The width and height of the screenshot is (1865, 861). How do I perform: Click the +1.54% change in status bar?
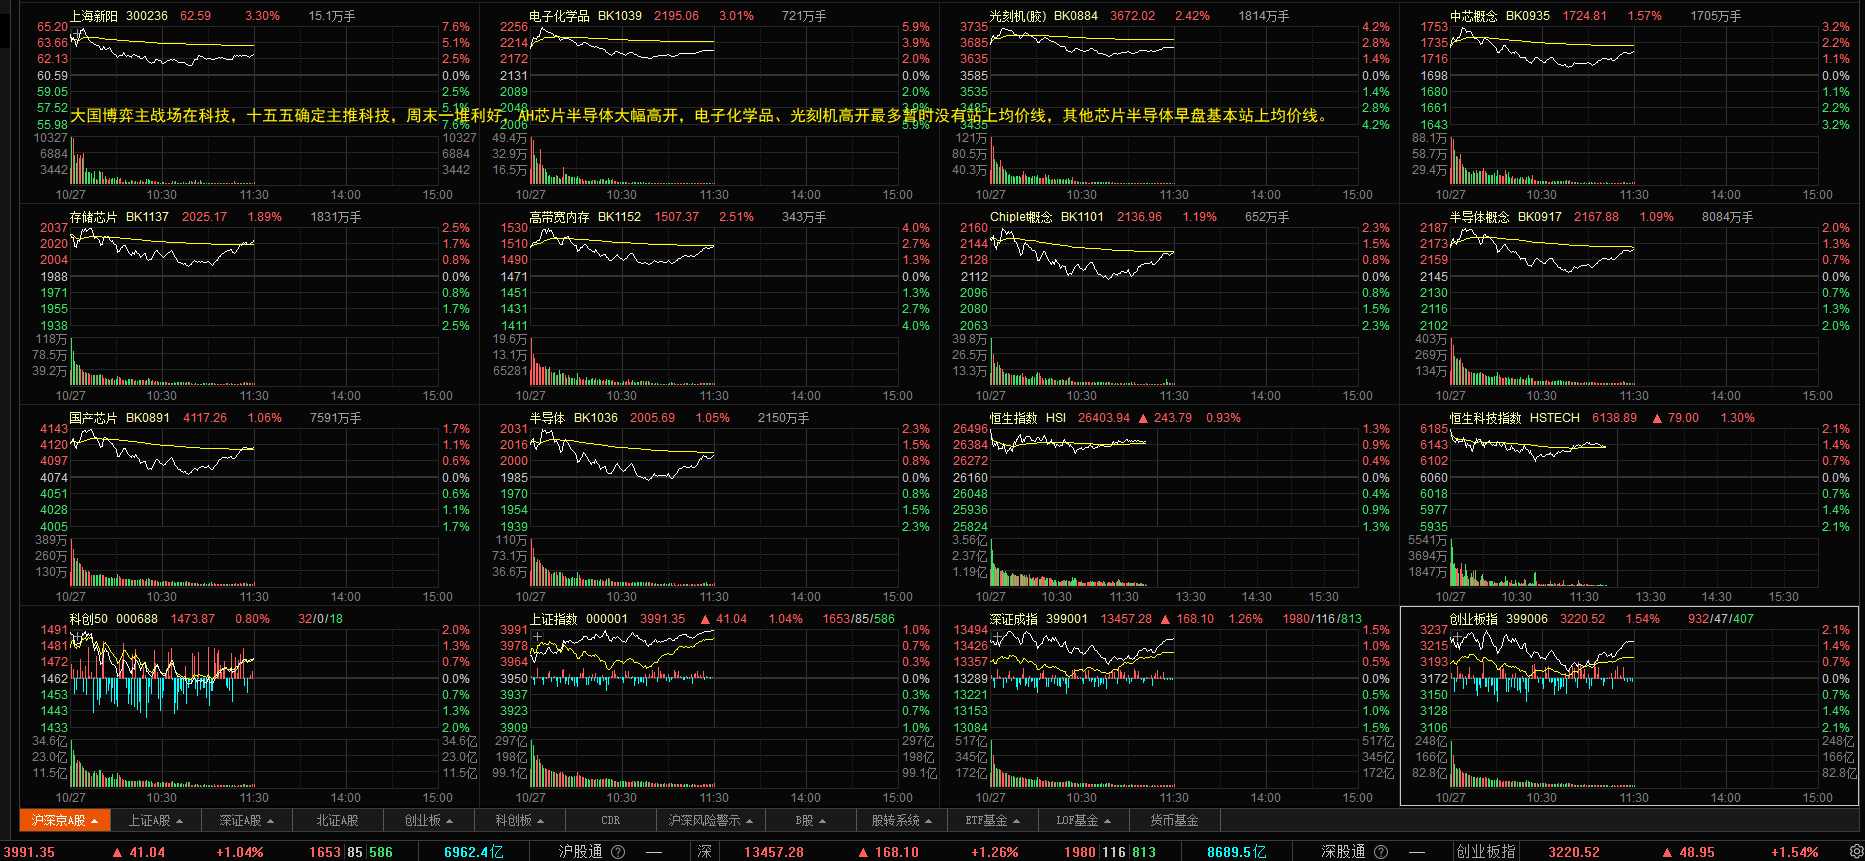pyautogui.click(x=1795, y=852)
